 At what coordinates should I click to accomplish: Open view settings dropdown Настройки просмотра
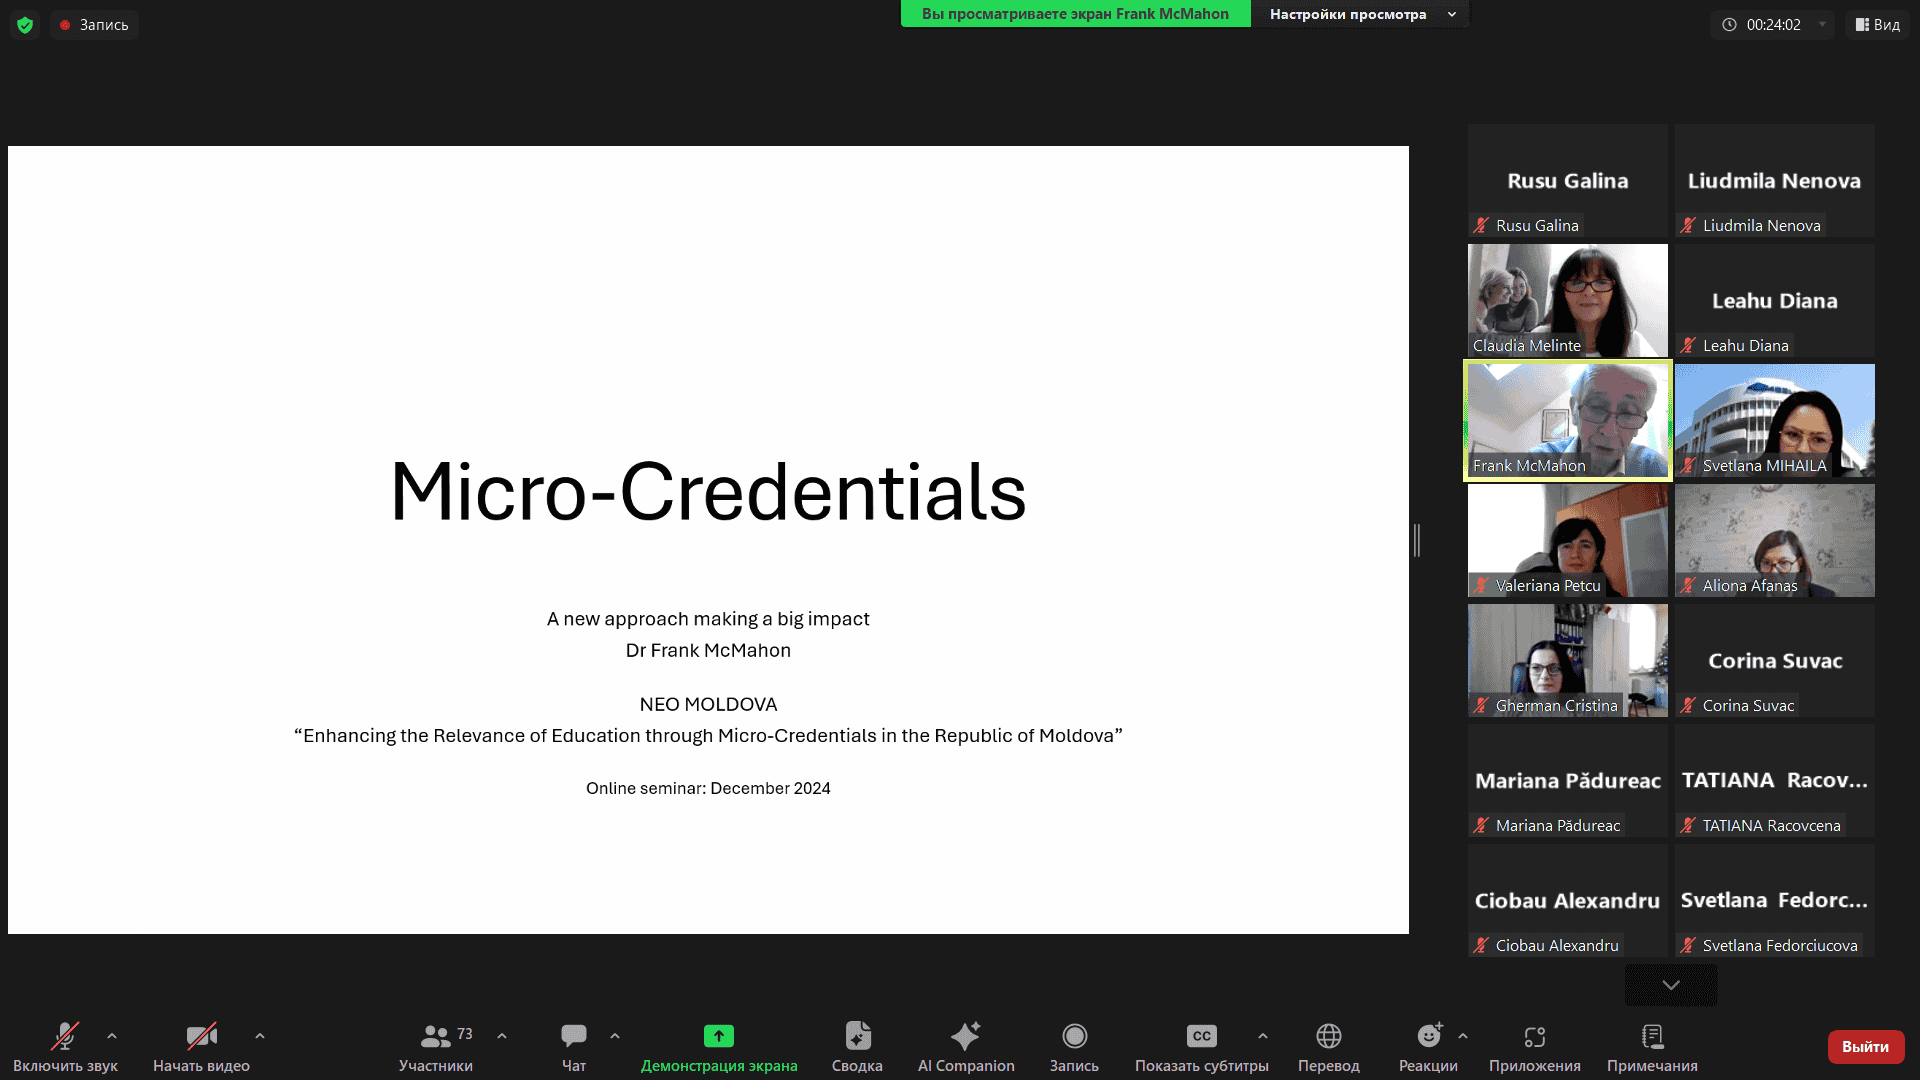point(1360,14)
